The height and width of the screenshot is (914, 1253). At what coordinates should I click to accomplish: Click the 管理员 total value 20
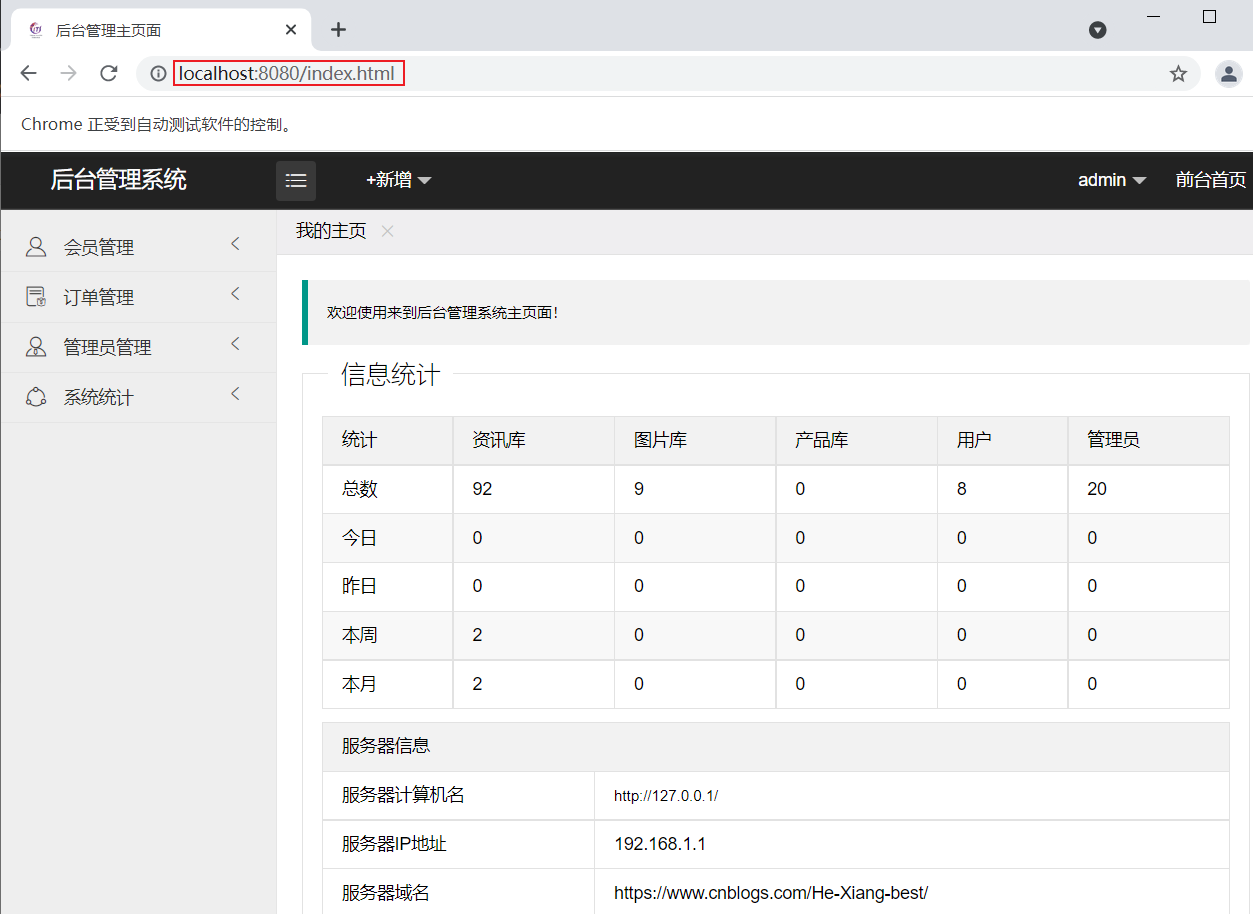pyautogui.click(x=1097, y=489)
